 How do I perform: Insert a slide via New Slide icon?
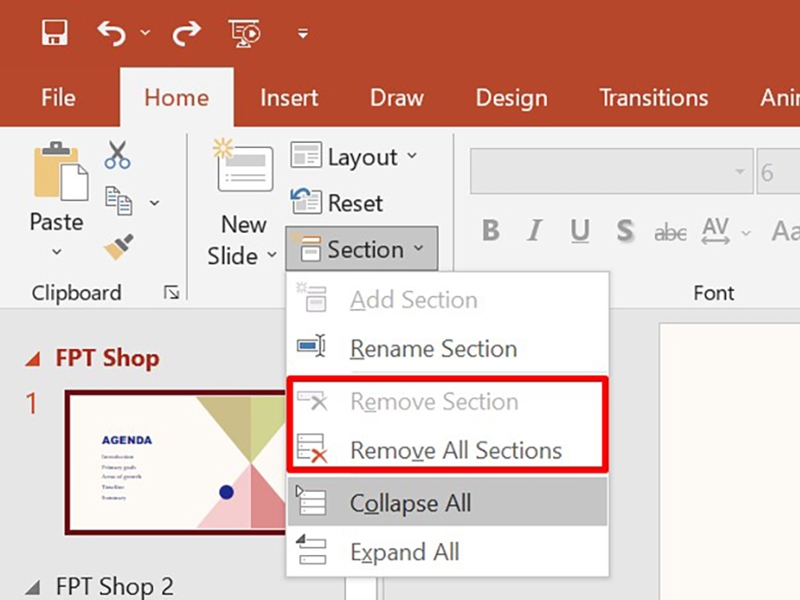click(x=243, y=164)
